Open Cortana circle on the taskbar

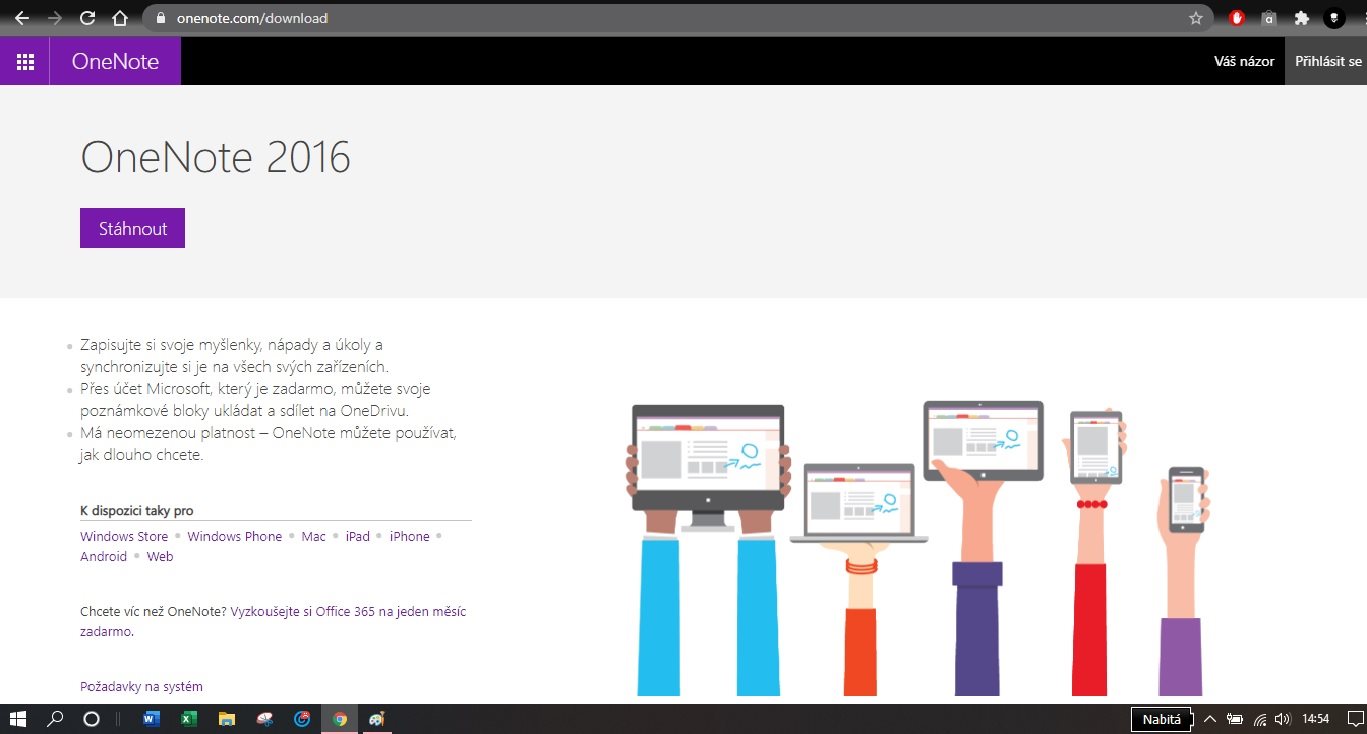[x=91, y=719]
